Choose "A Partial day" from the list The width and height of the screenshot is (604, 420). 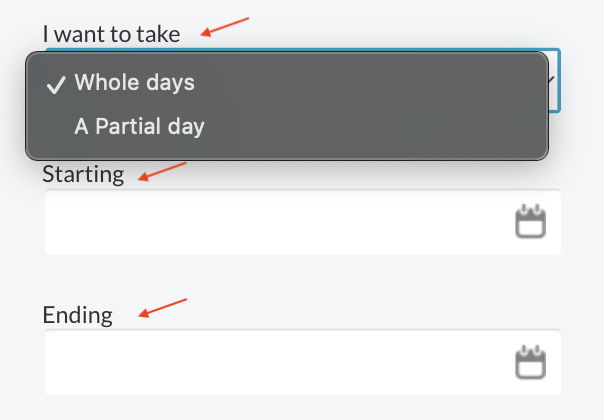tap(139, 127)
